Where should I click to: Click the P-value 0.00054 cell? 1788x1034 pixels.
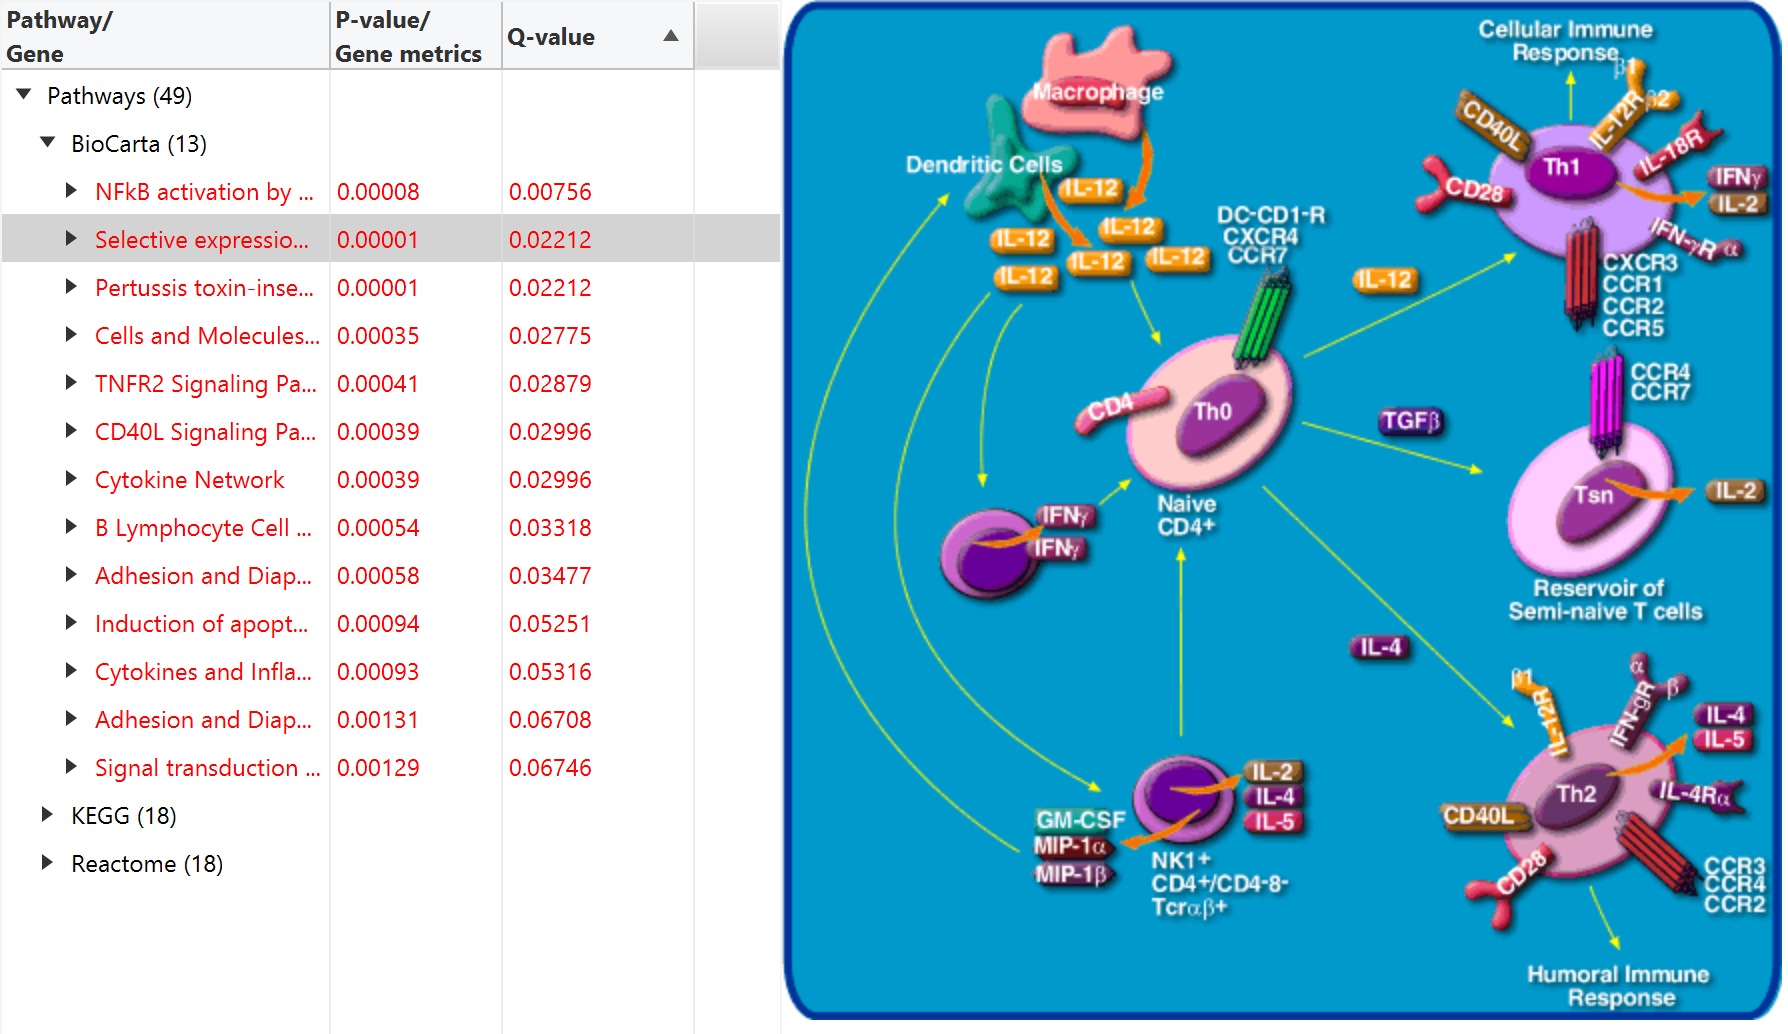tap(378, 527)
